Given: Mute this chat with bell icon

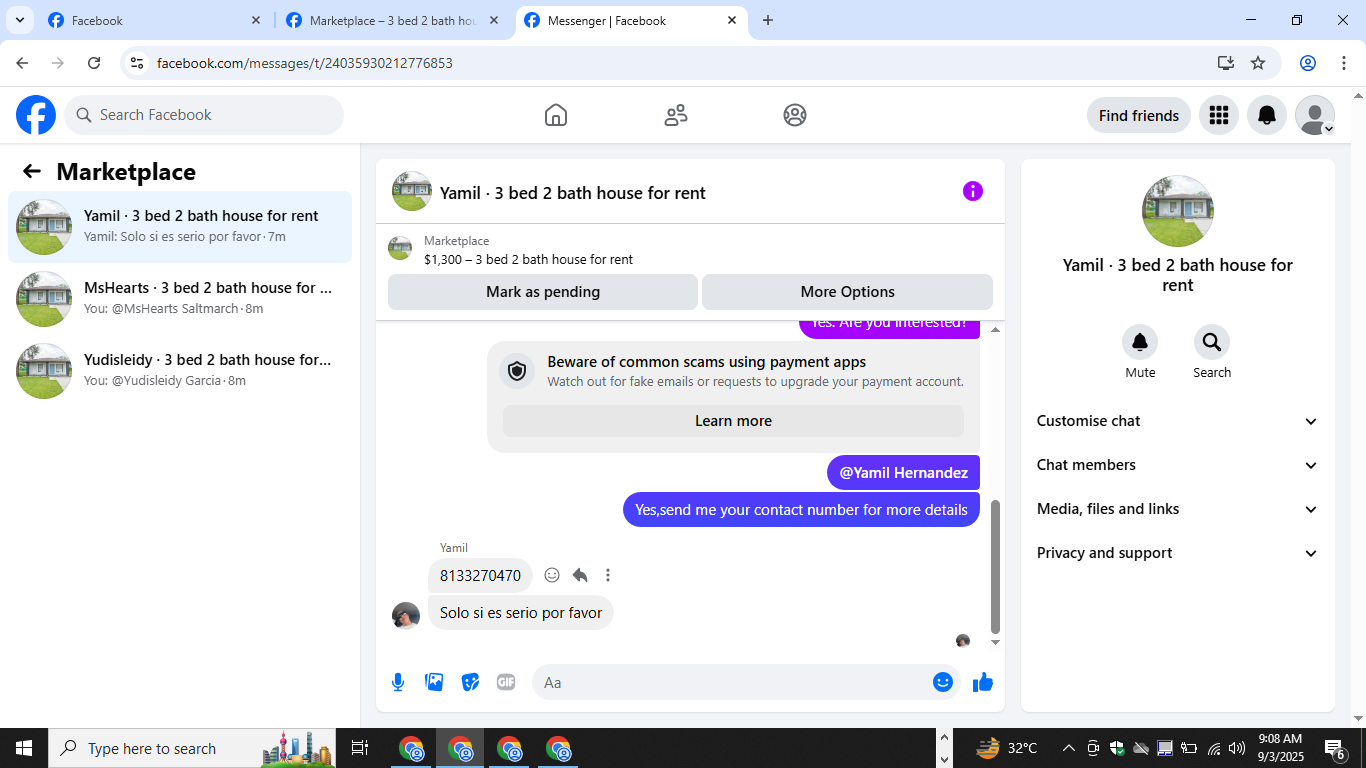Looking at the screenshot, I should tap(1140, 343).
